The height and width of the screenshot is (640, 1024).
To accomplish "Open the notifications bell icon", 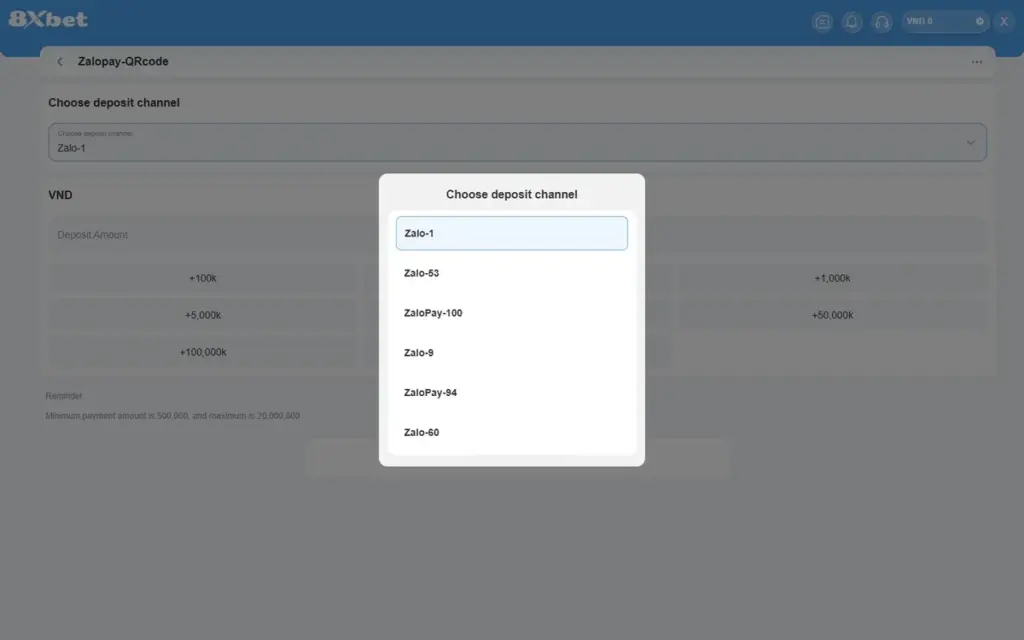I will tap(852, 22).
